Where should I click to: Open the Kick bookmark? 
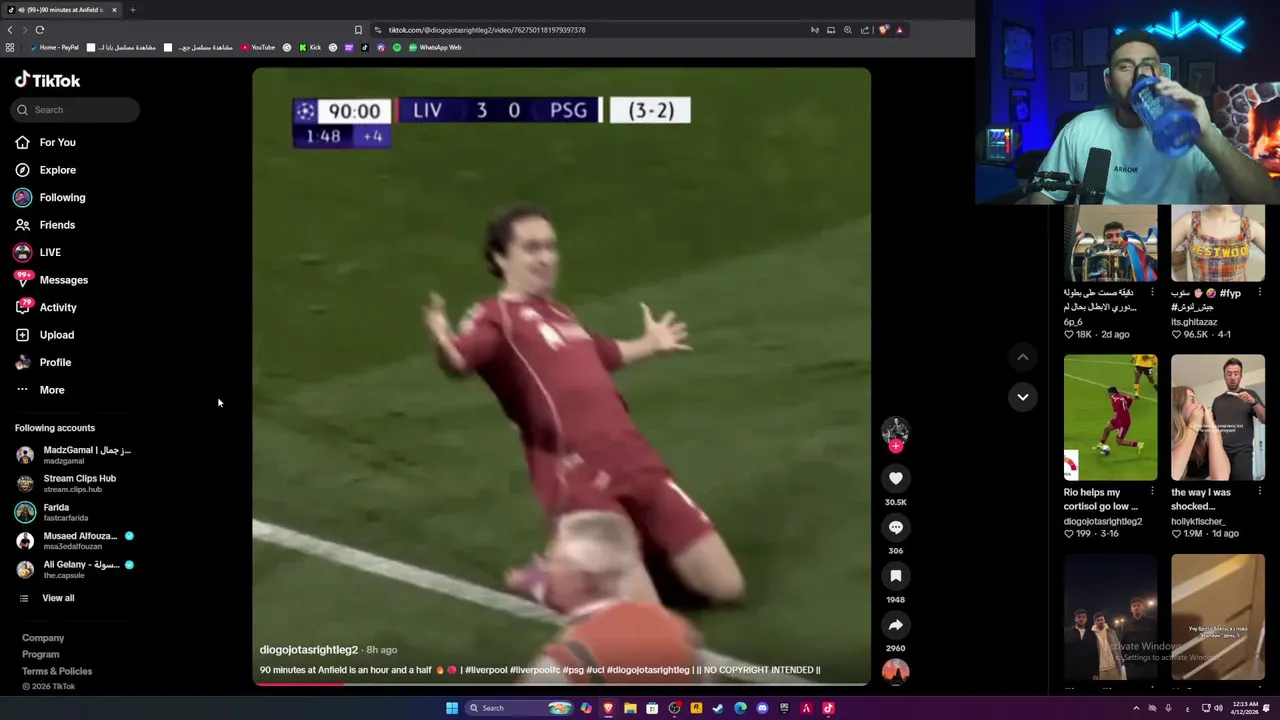309,47
